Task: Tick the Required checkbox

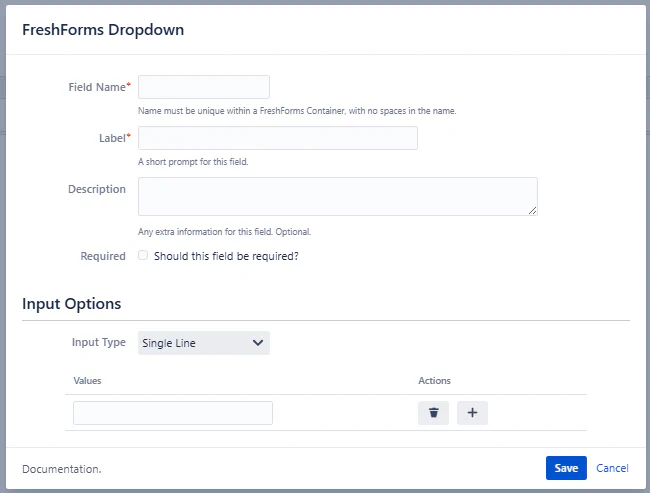Action: [x=143, y=256]
